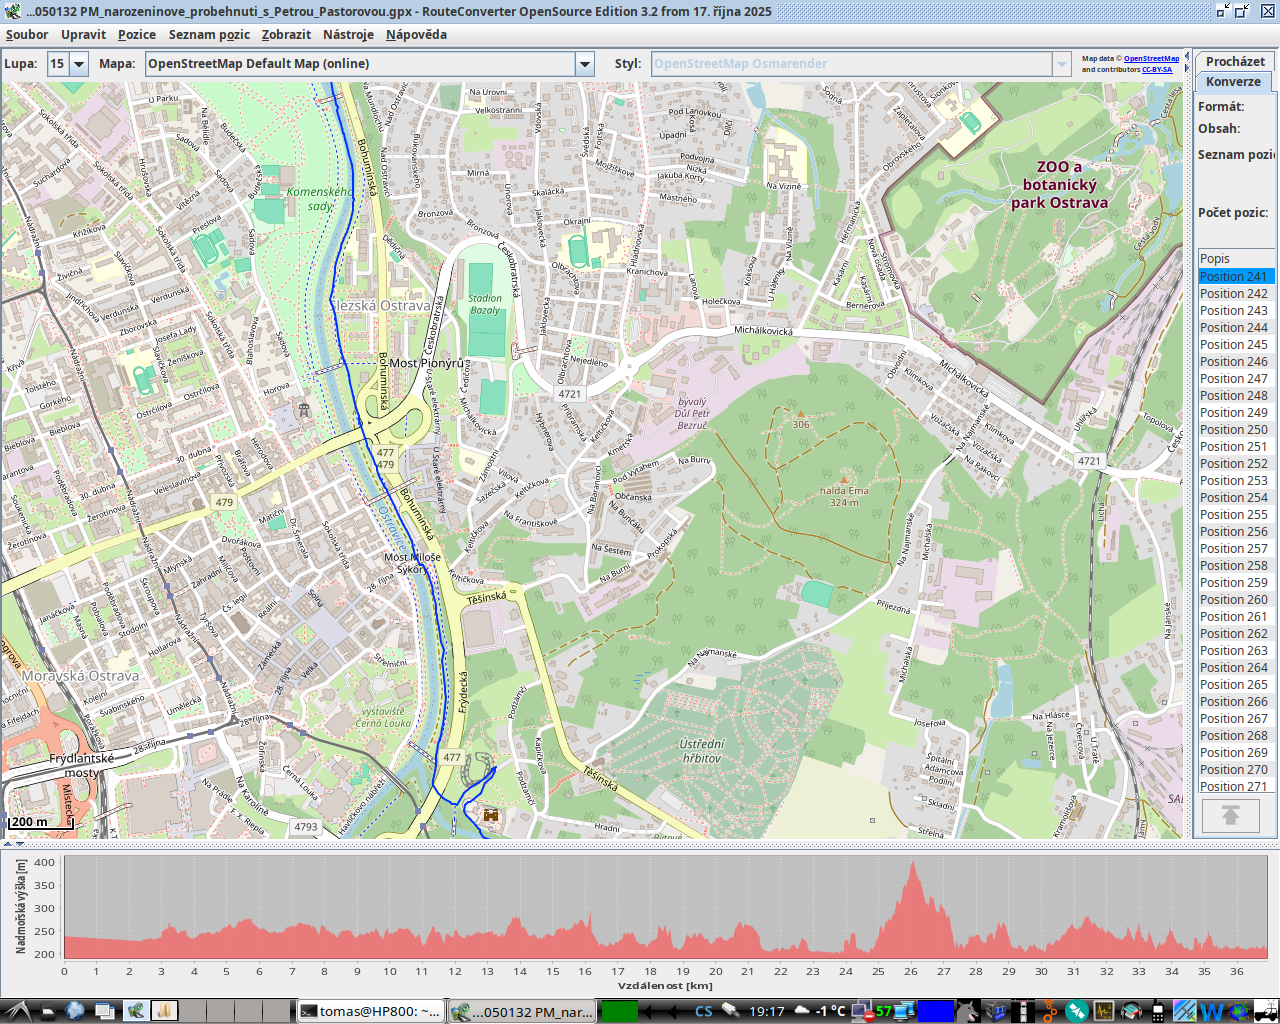
Task: Click the move-to-top arrow button
Action: tap(1230, 816)
